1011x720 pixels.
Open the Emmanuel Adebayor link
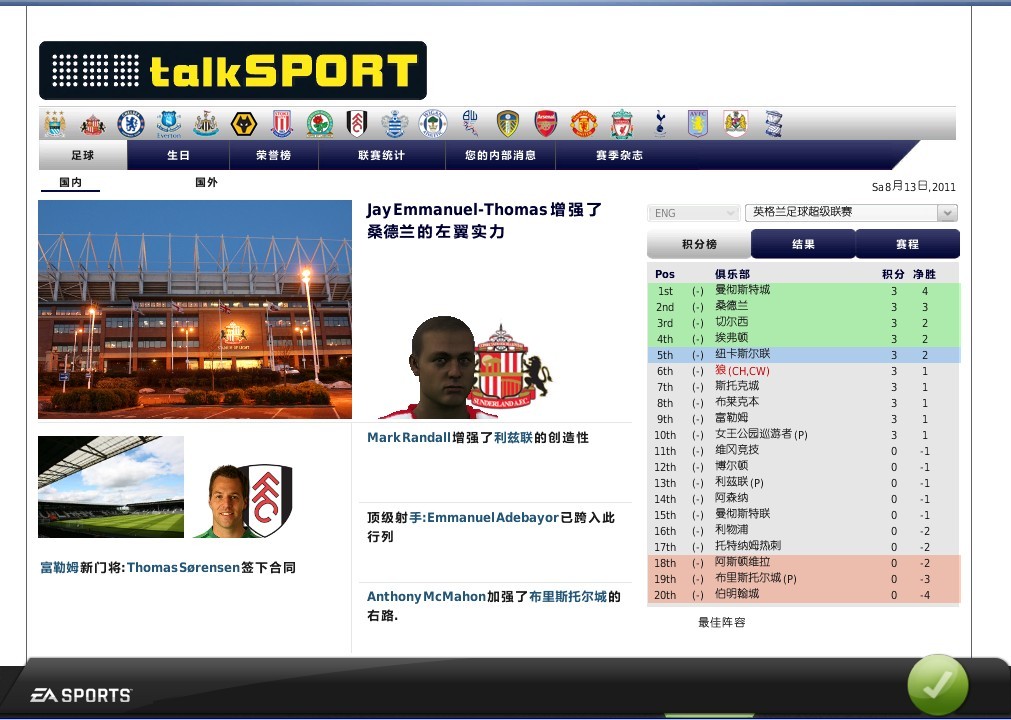tap(493, 518)
